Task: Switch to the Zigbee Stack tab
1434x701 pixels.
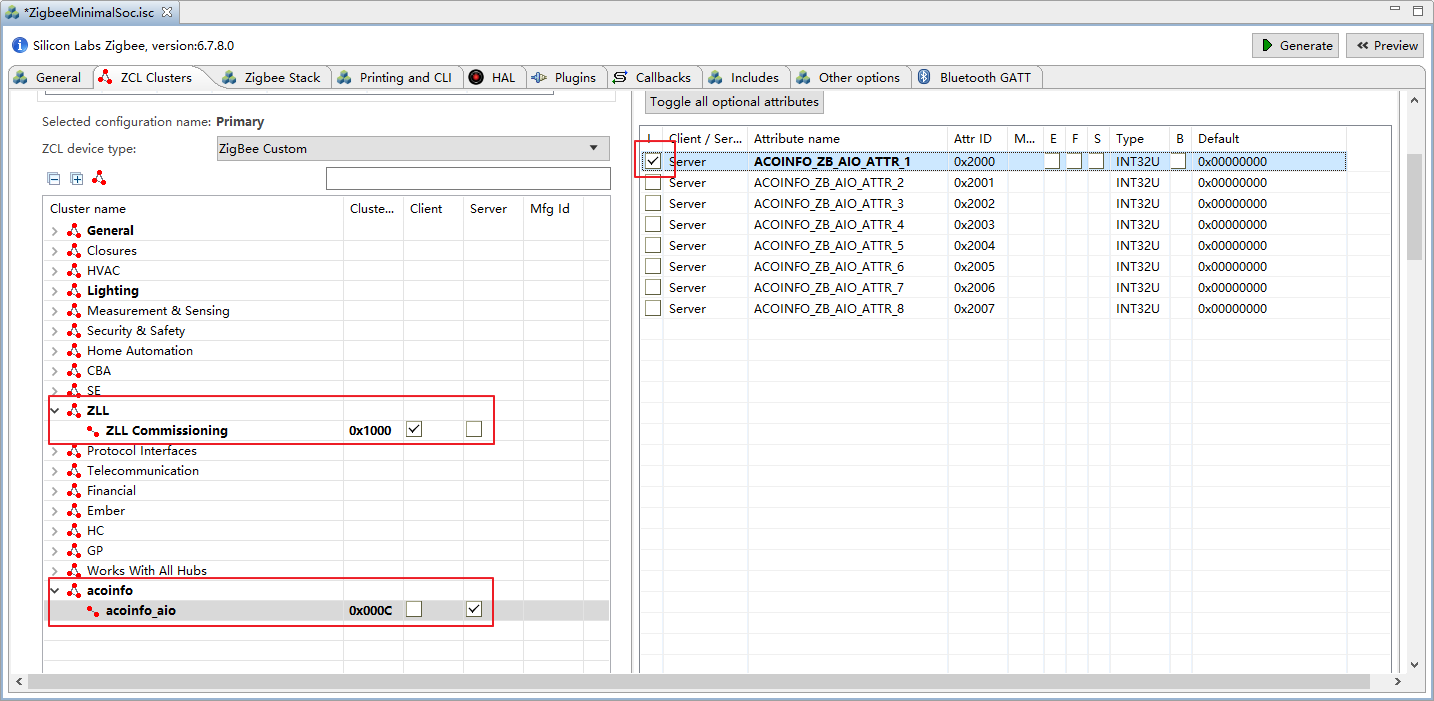Action: tap(282, 77)
